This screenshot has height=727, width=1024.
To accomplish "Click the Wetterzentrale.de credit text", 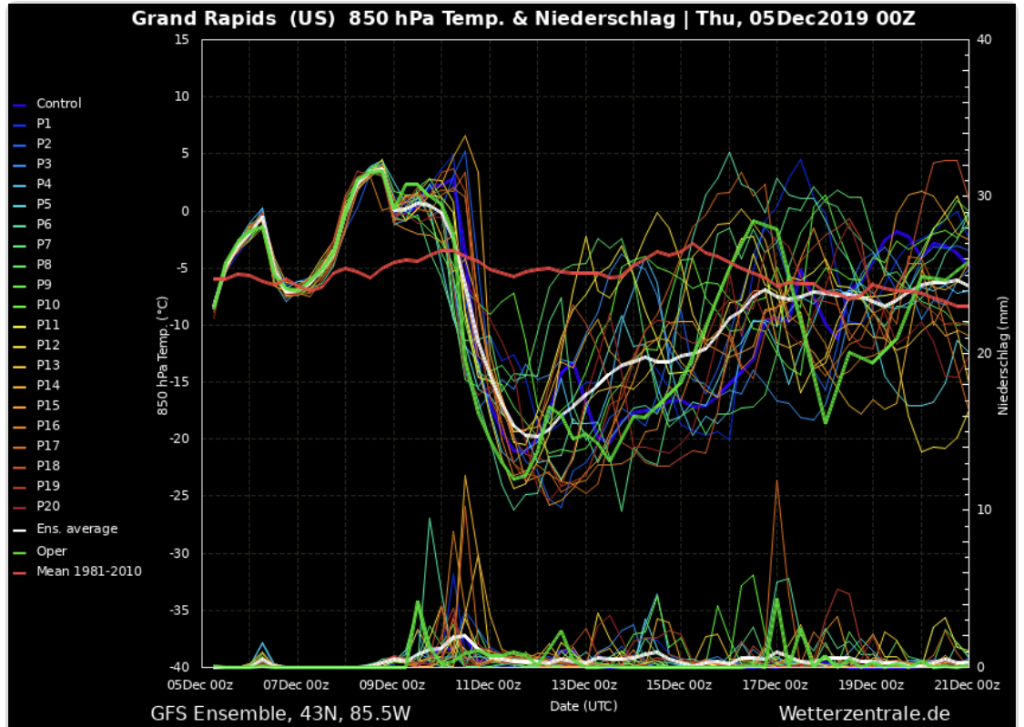I will 864,713.
